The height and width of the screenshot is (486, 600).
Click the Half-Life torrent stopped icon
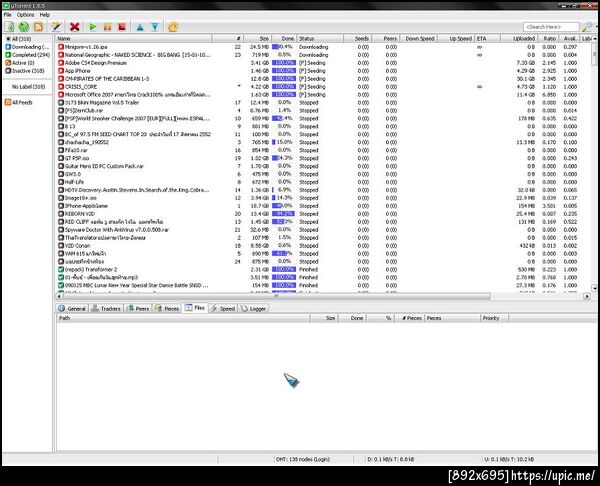tap(61, 182)
